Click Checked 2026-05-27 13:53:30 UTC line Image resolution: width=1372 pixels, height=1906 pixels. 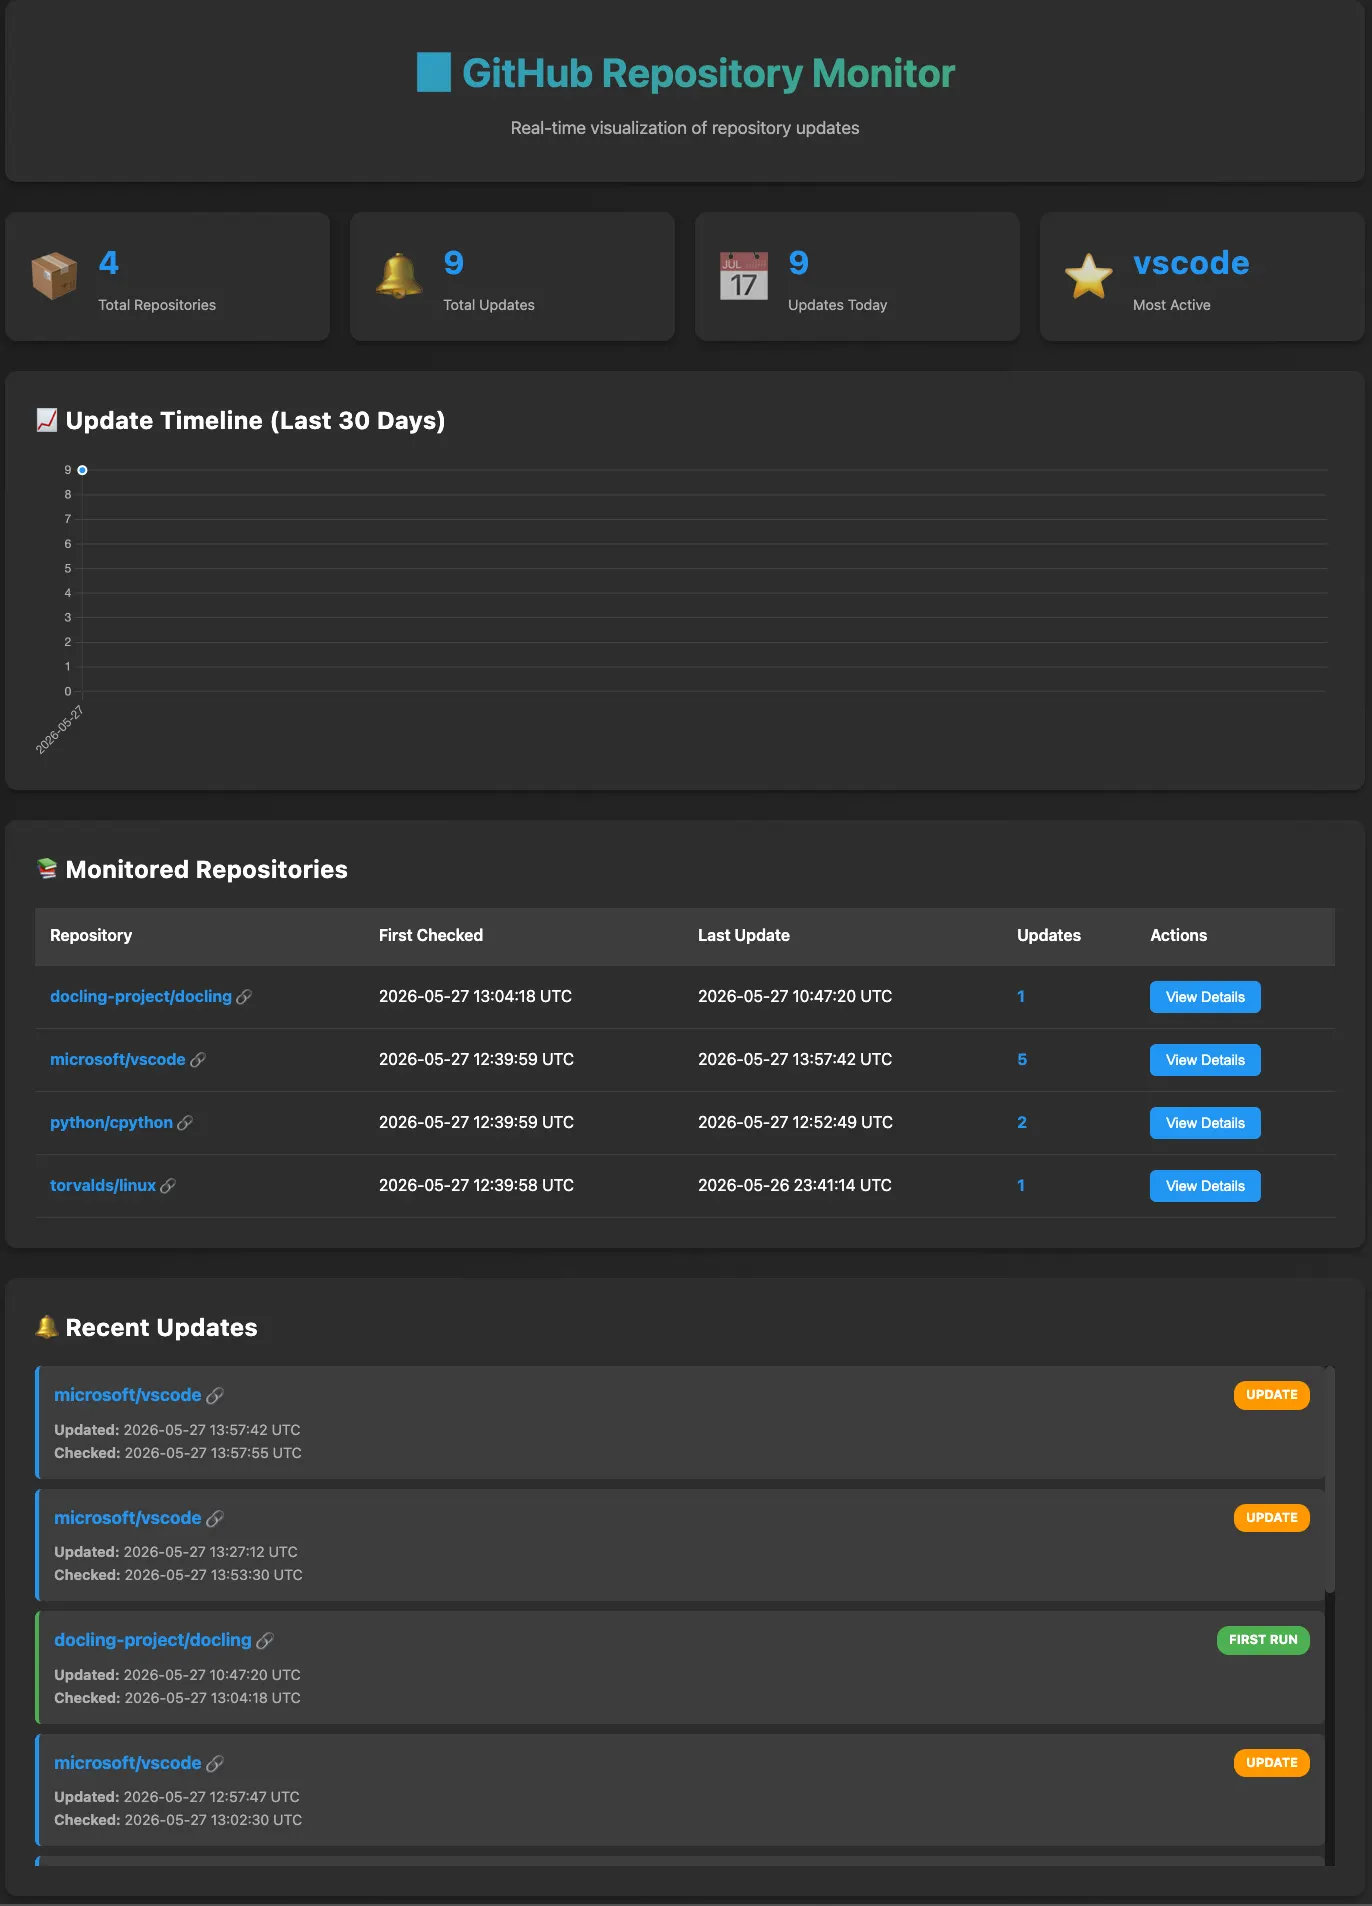178,1575
